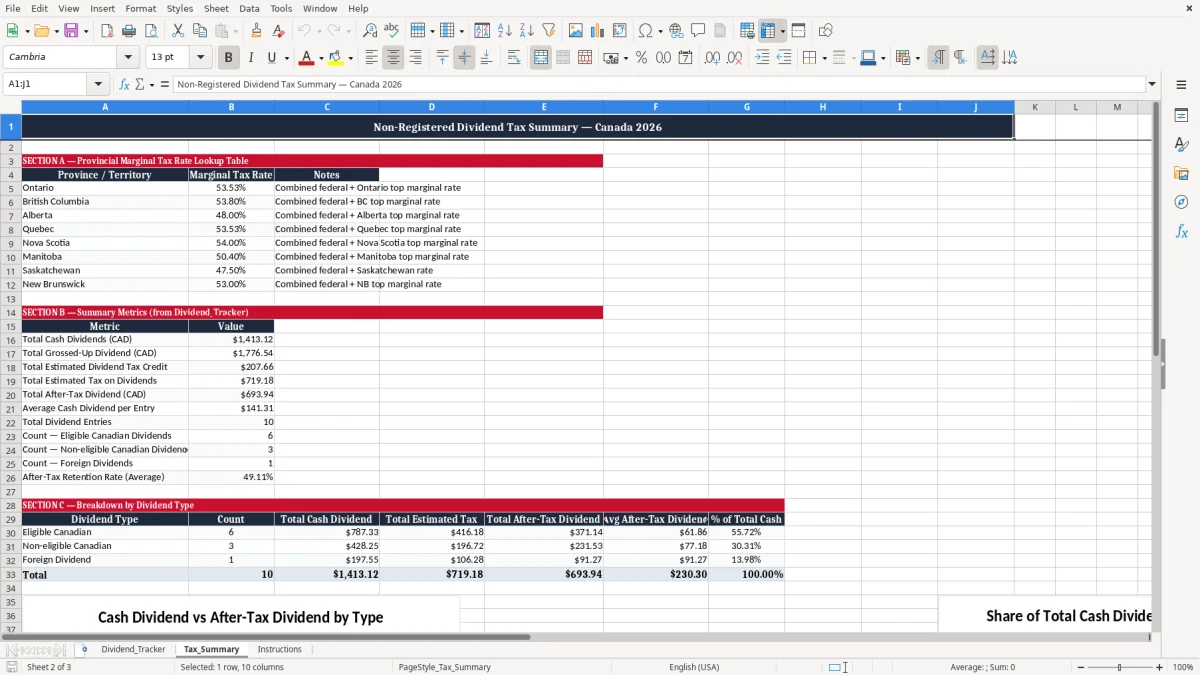
Task: Apply the red font color swatch
Action: [307, 58]
